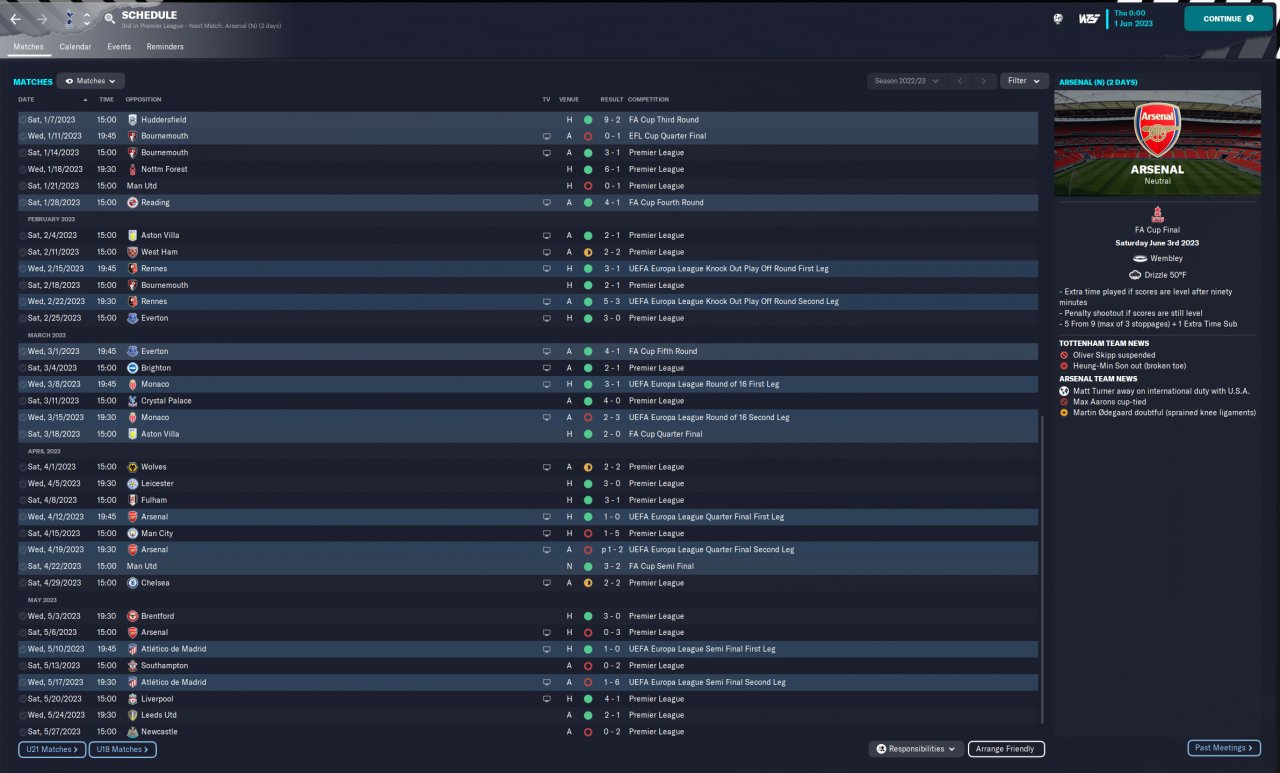Click the West Ham club badge
The width and height of the screenshot is (1280, 773).
(x=132, y=252)
